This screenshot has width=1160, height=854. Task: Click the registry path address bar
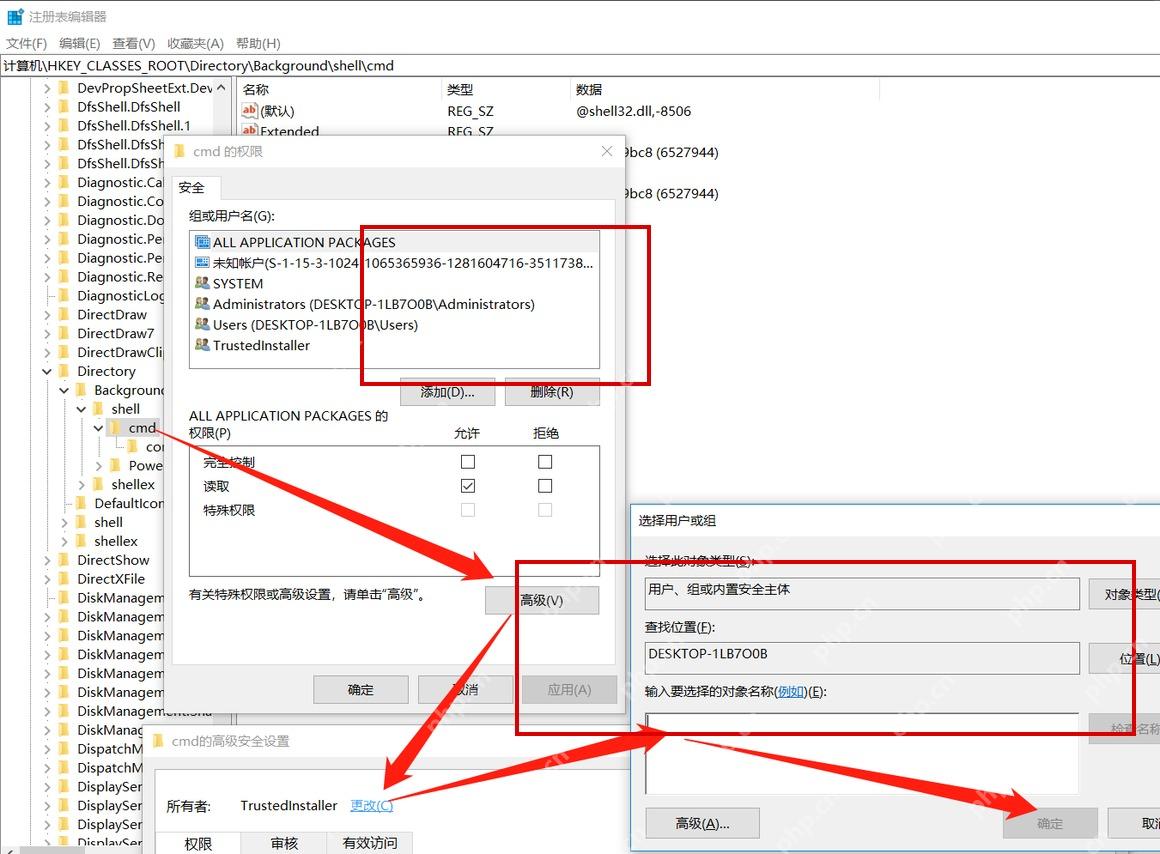(x=580, y=65)
